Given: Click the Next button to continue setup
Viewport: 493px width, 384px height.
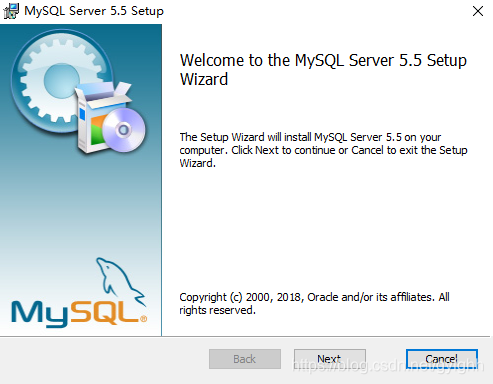Looking at the screenshot, I should click(x=330, y=359).
